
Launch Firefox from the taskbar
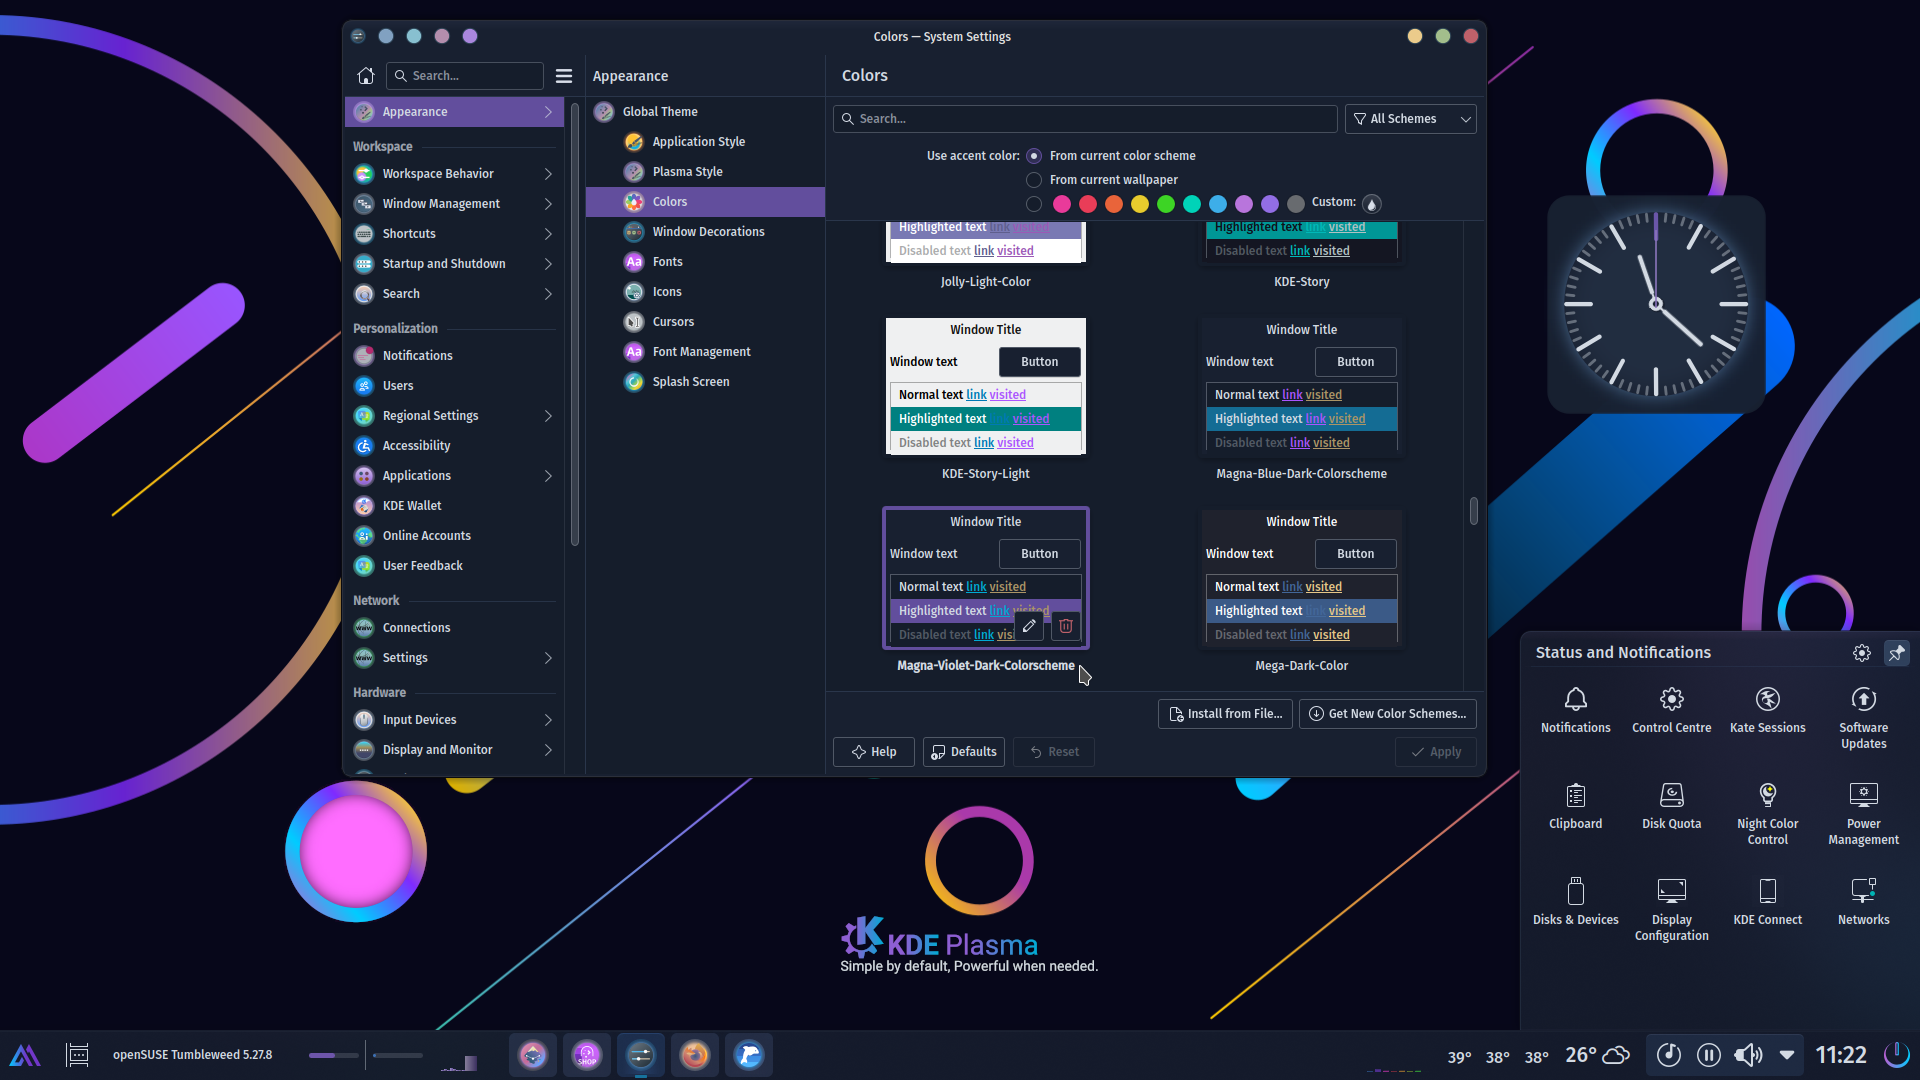click(695, 1055)
